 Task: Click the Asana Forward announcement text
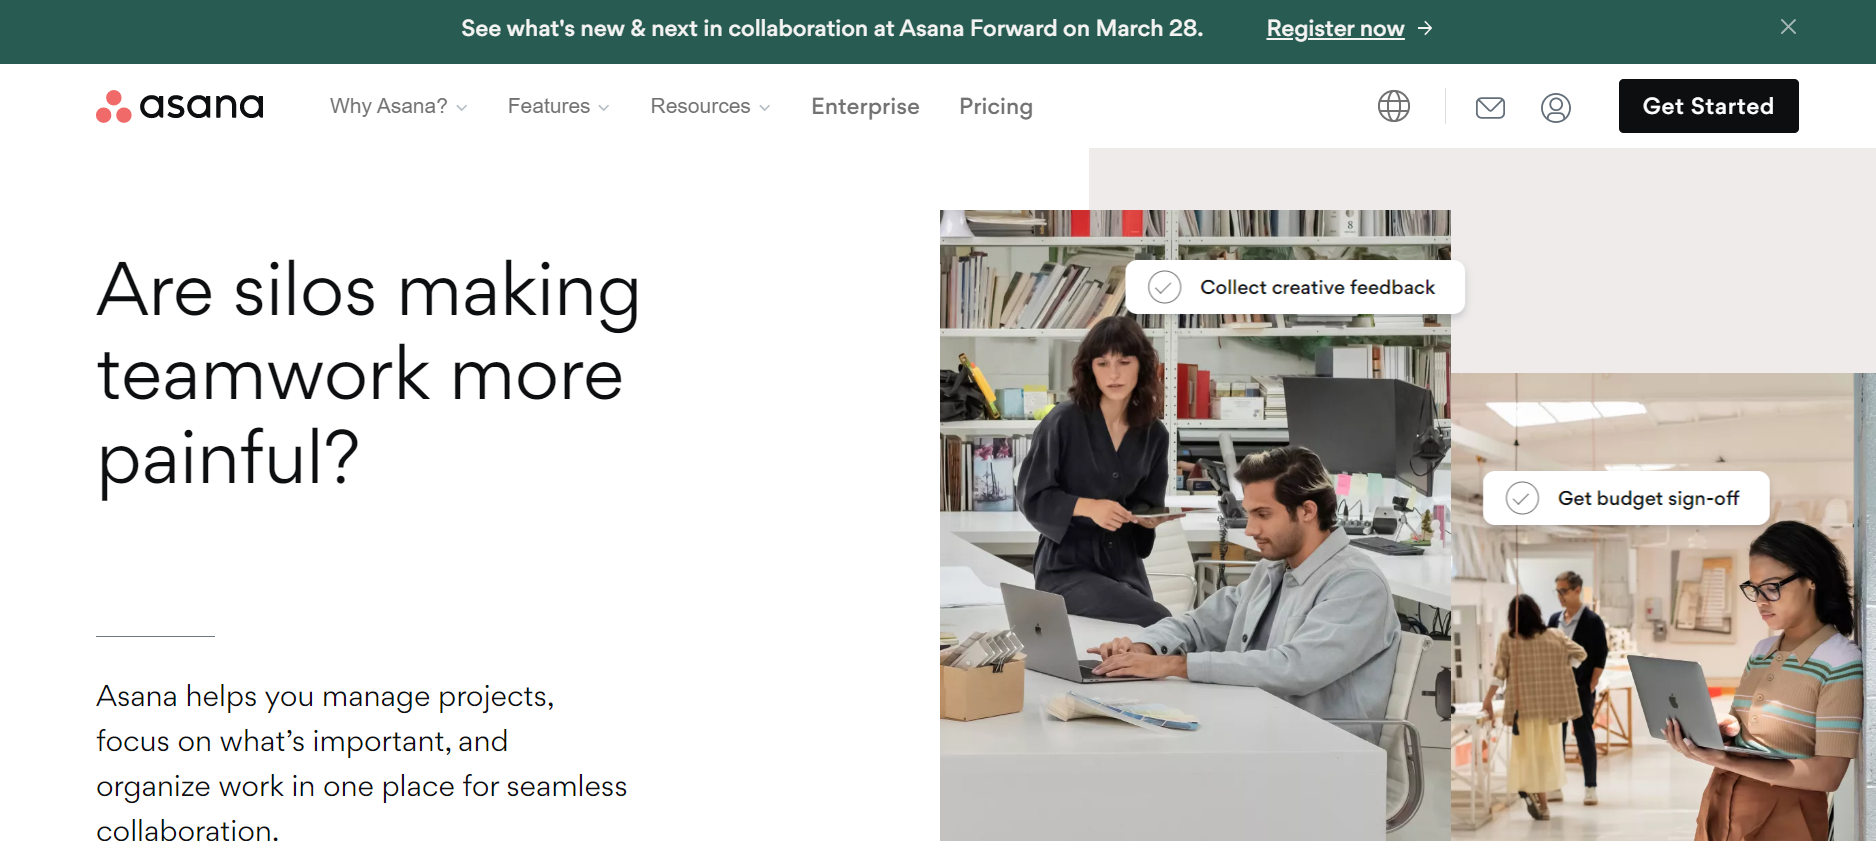click(832, 28)
